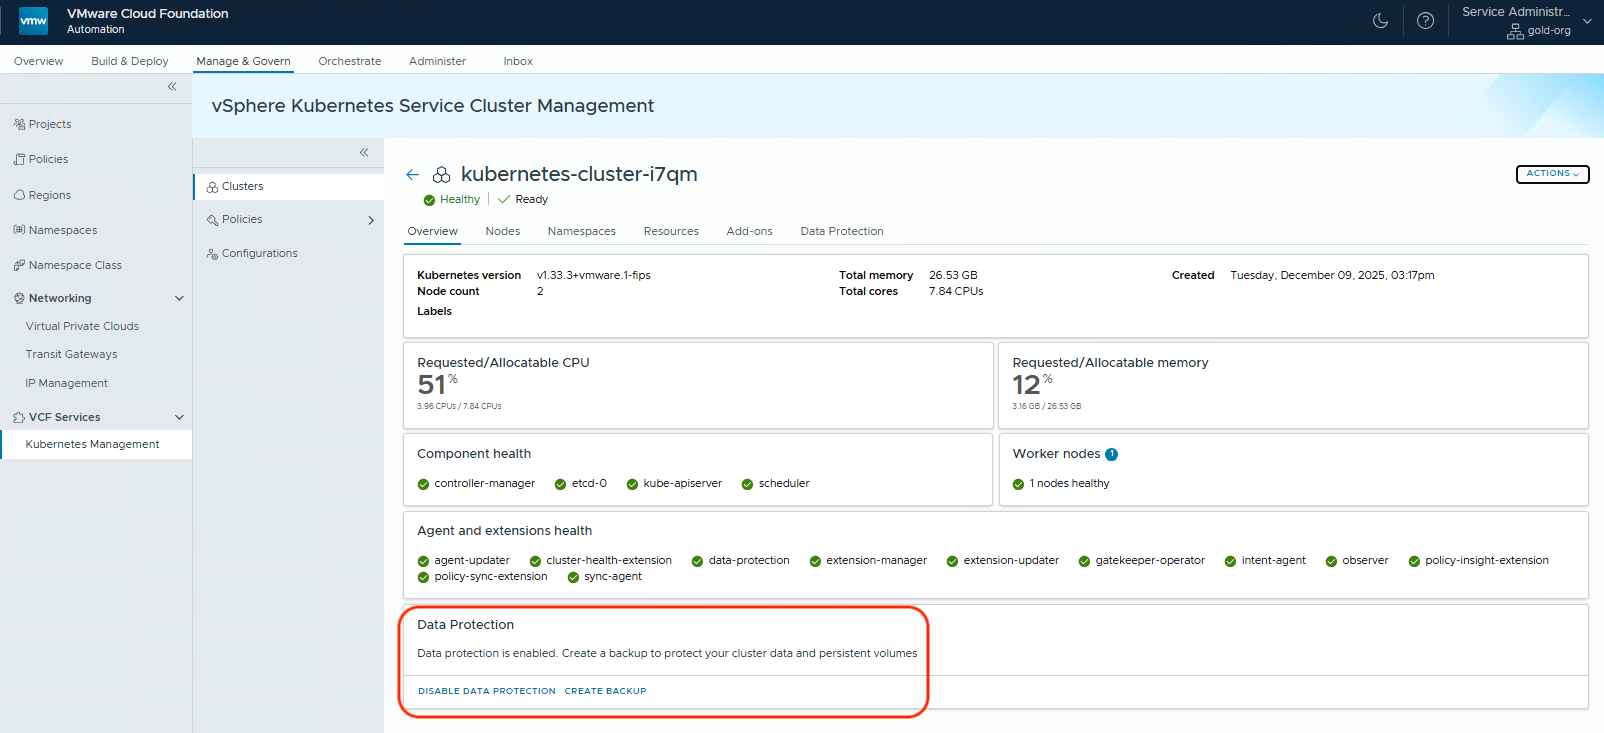Switch to Build & Deploy menu
The height and width of the screenshot is (733, 1604).
pyautogui.click(x=130, y=61)
